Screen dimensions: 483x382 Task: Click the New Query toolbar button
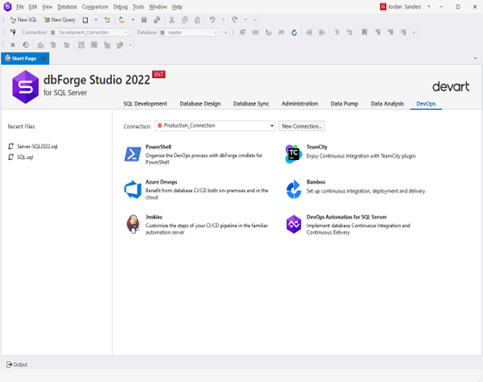click(60, 20)
